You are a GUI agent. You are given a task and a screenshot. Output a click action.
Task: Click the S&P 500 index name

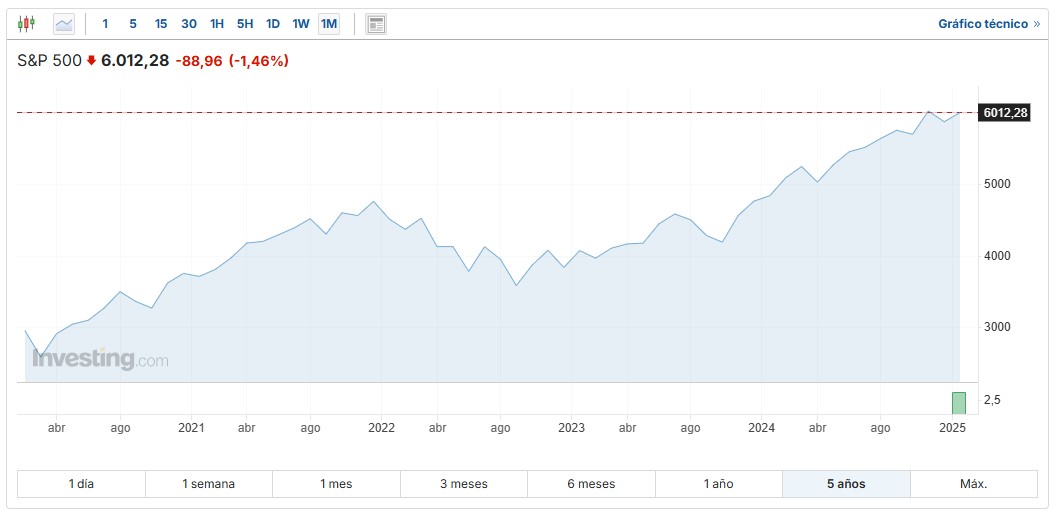(49, 61)
